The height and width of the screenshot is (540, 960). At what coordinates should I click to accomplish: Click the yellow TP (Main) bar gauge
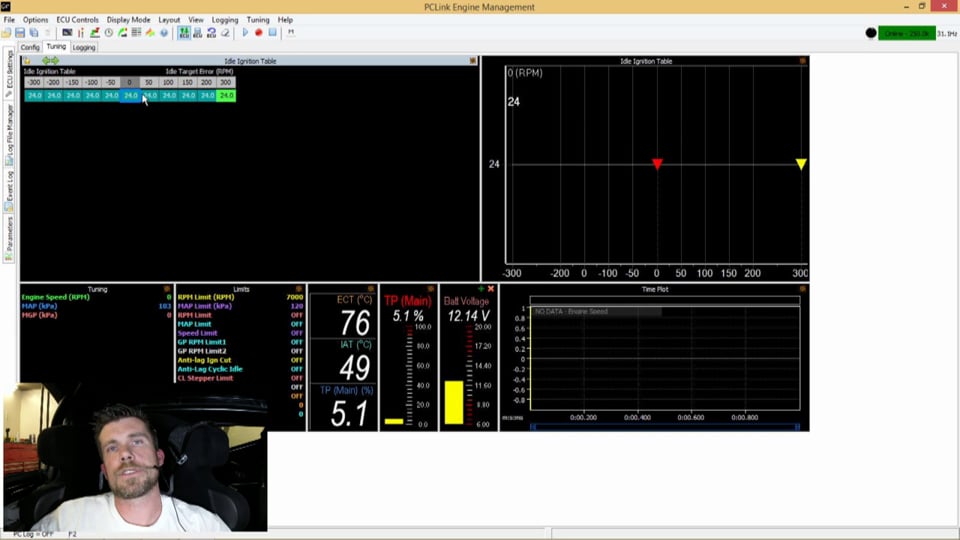point(394,421)
